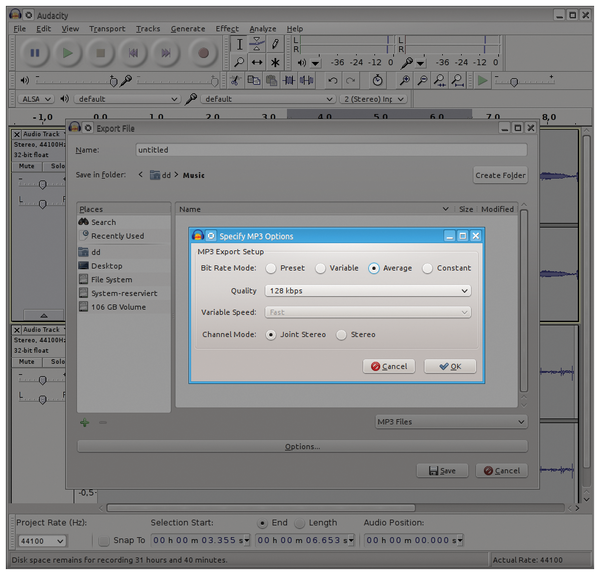600x575 pixels.
Task: Select the Preset bit rate mode
Action: [x=271, y=269]
